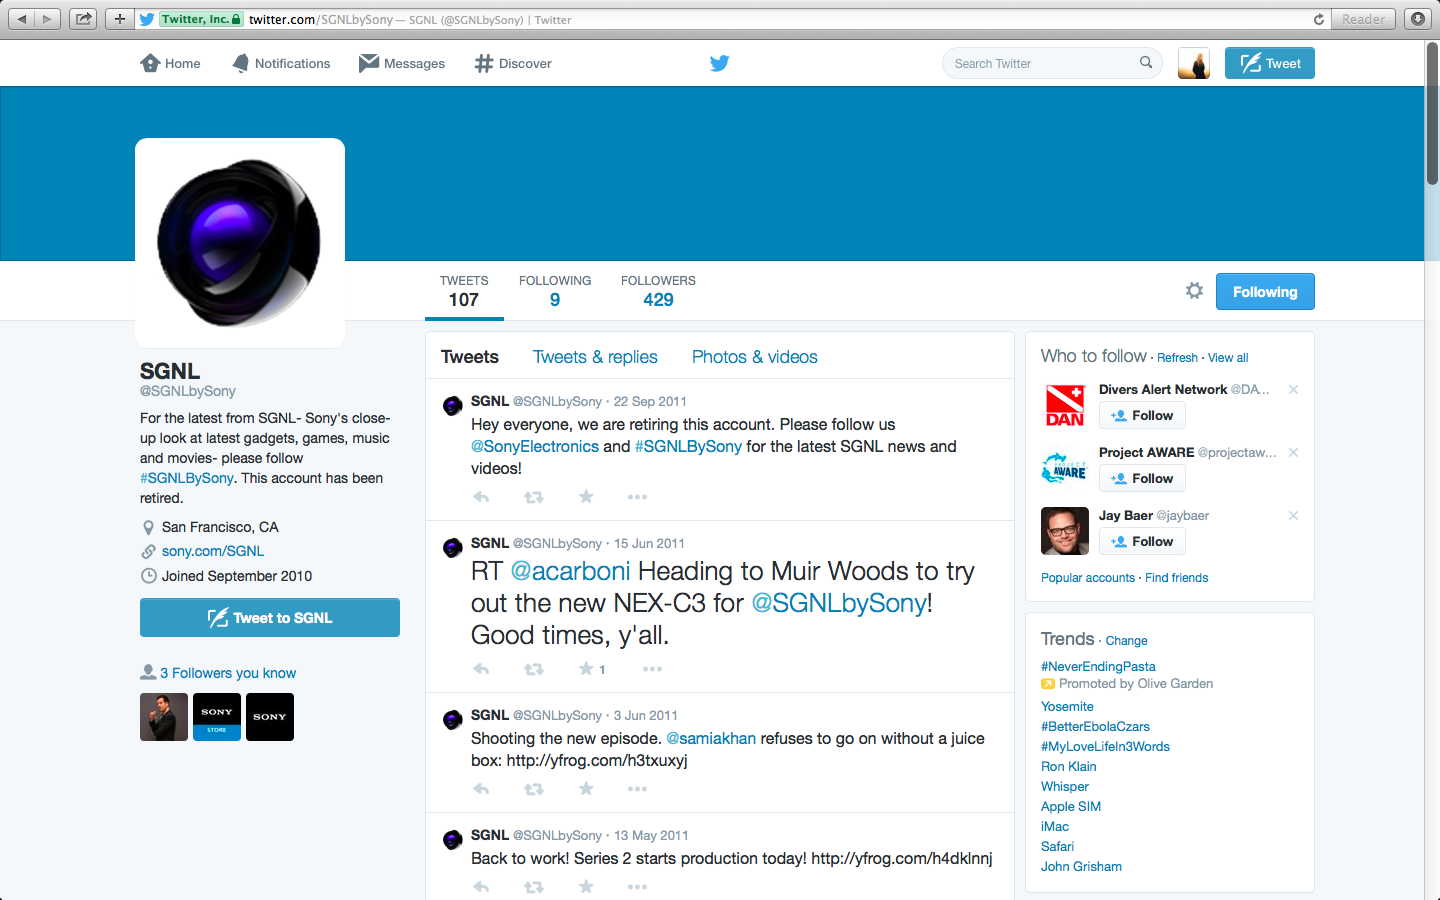Image resolution: width=1440 pixels, height=900 pixels.
Task: Go forward with Safari's forward arrow
Action: 47,19
